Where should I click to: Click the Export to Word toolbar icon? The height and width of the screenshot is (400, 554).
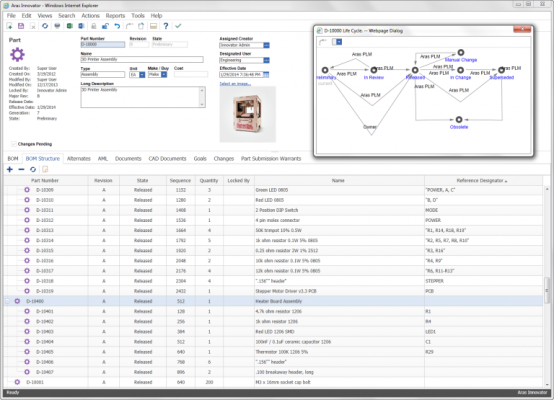click(x=81, y=26)
